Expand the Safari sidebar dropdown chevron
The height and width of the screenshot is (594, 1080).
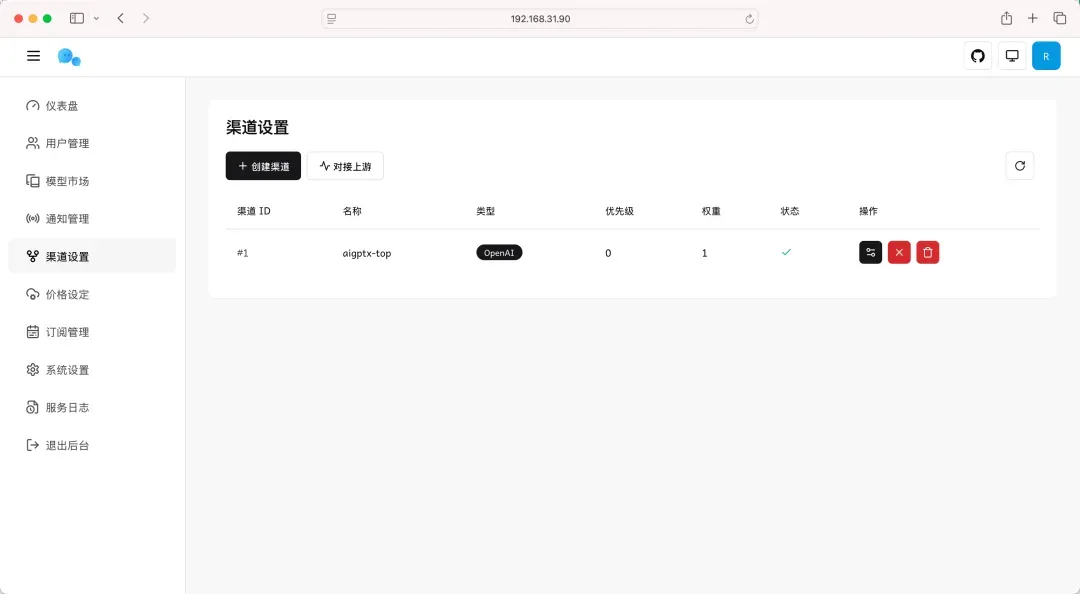pyautogui.click(x=96, y=19)
